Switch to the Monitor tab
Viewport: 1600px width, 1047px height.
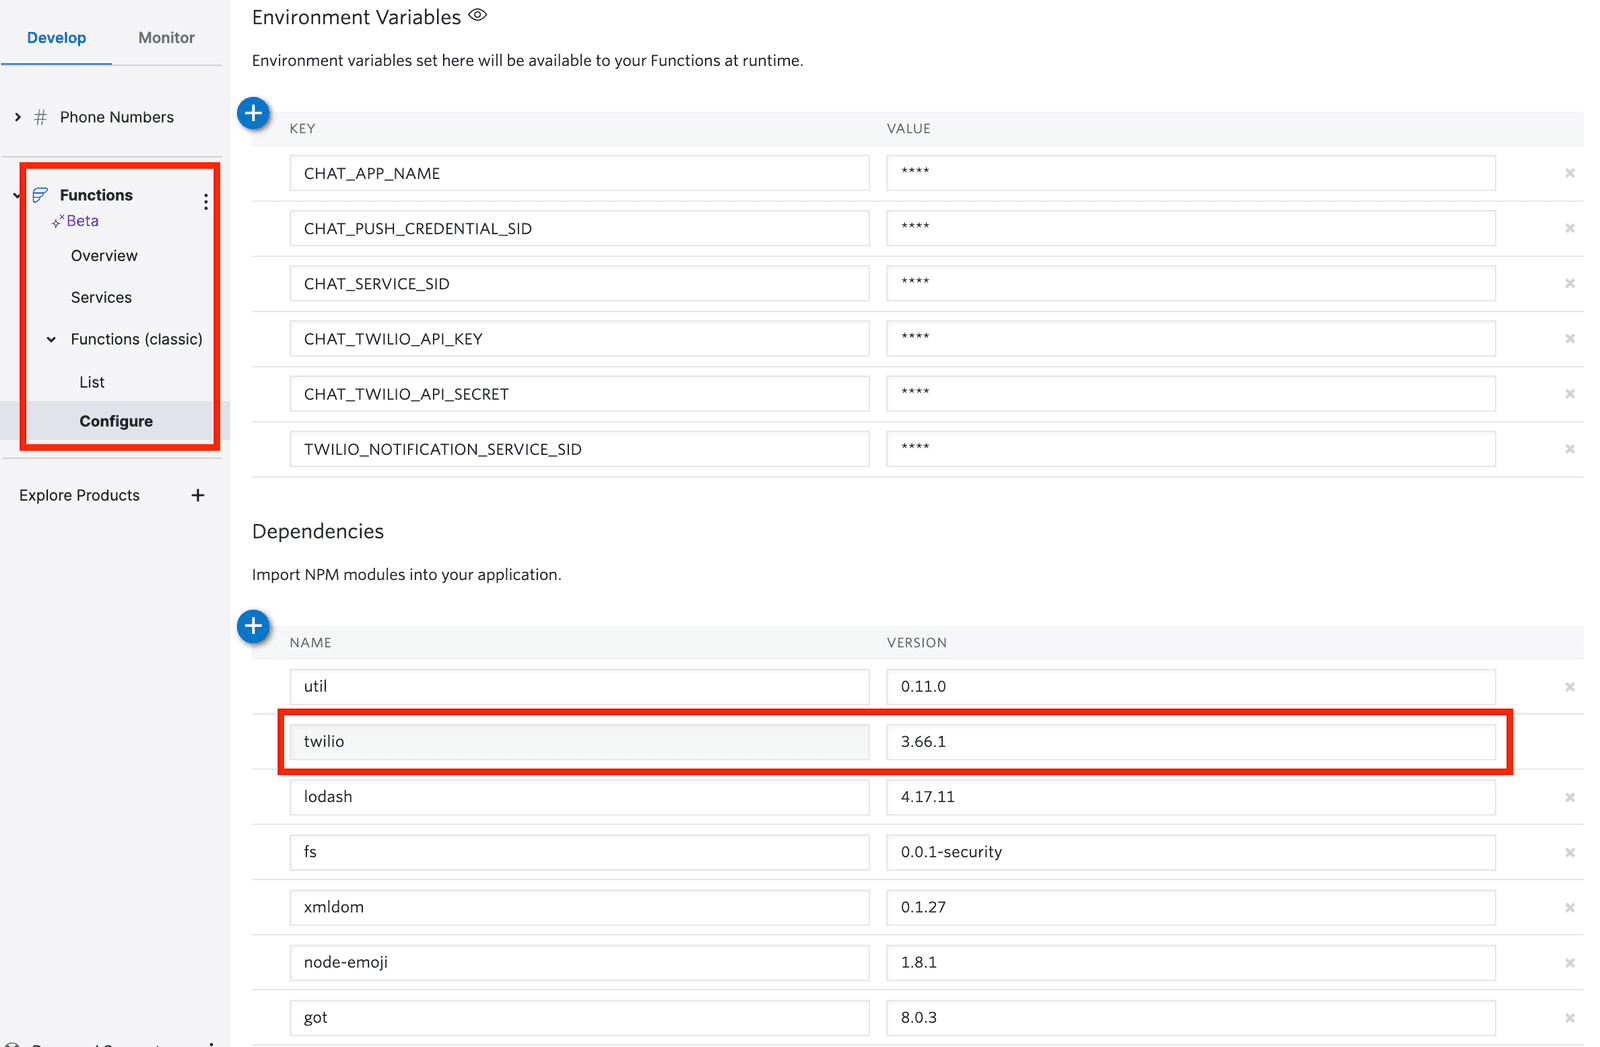pos(166,37)
